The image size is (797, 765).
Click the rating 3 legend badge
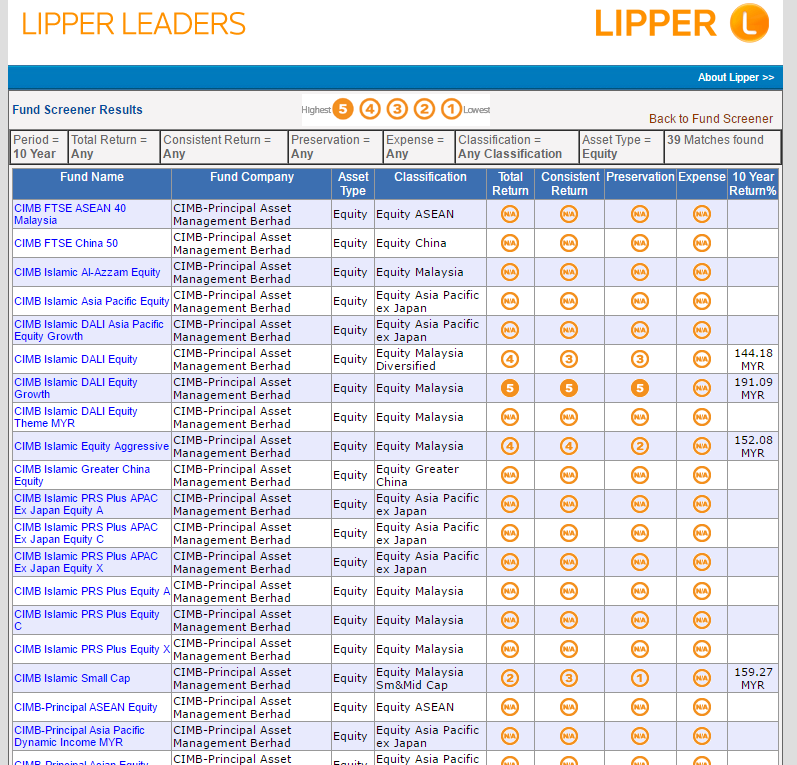point(397,109)
